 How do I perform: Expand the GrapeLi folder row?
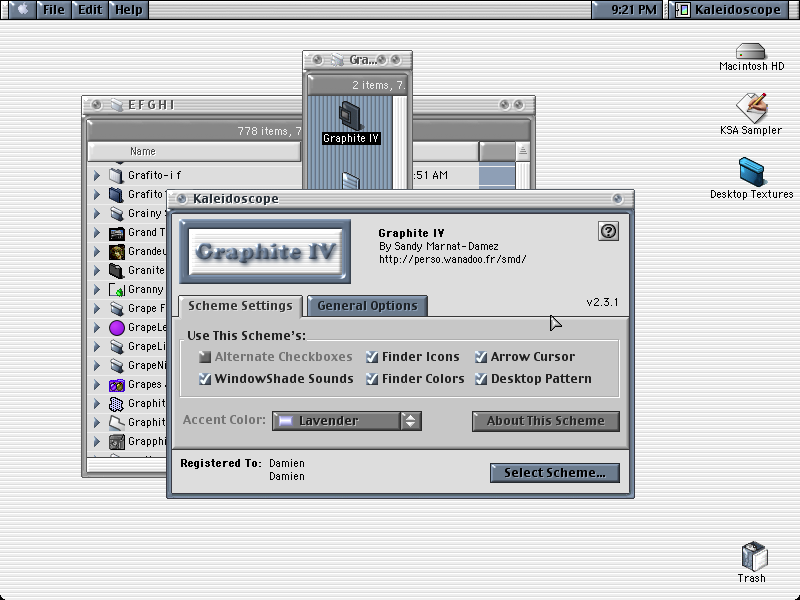point(97,346)
